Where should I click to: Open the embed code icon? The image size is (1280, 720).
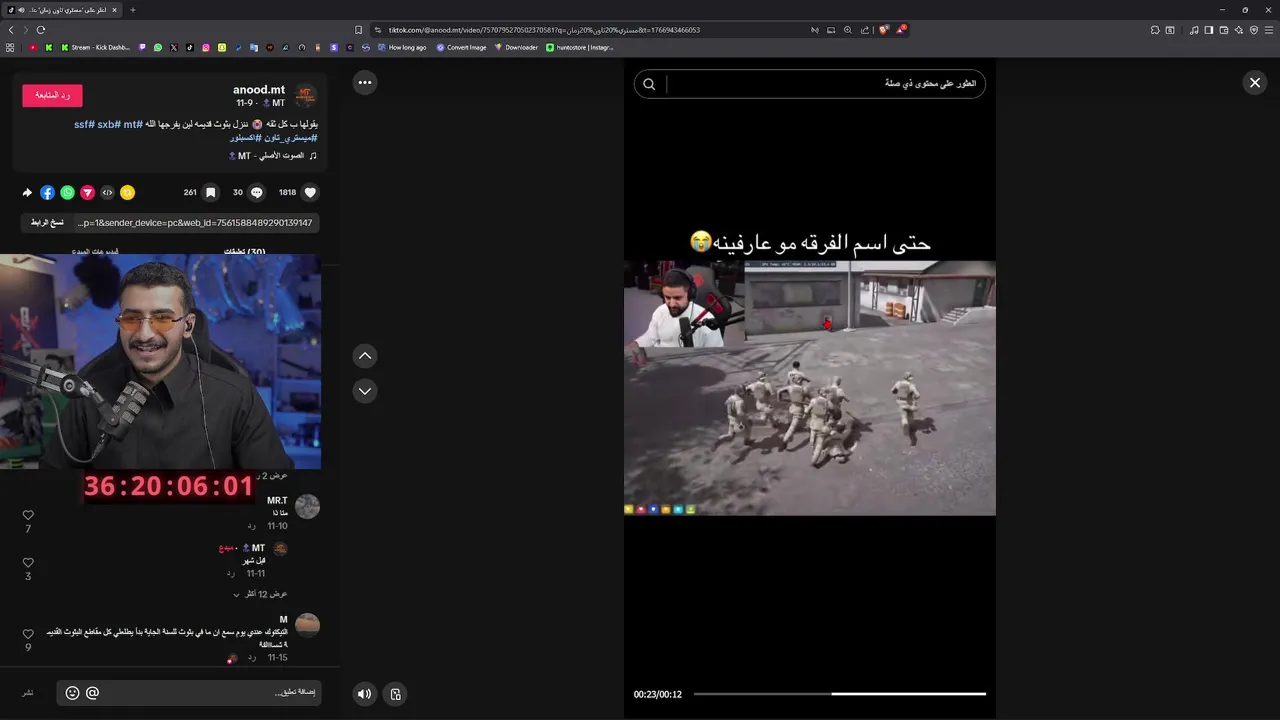107,192
